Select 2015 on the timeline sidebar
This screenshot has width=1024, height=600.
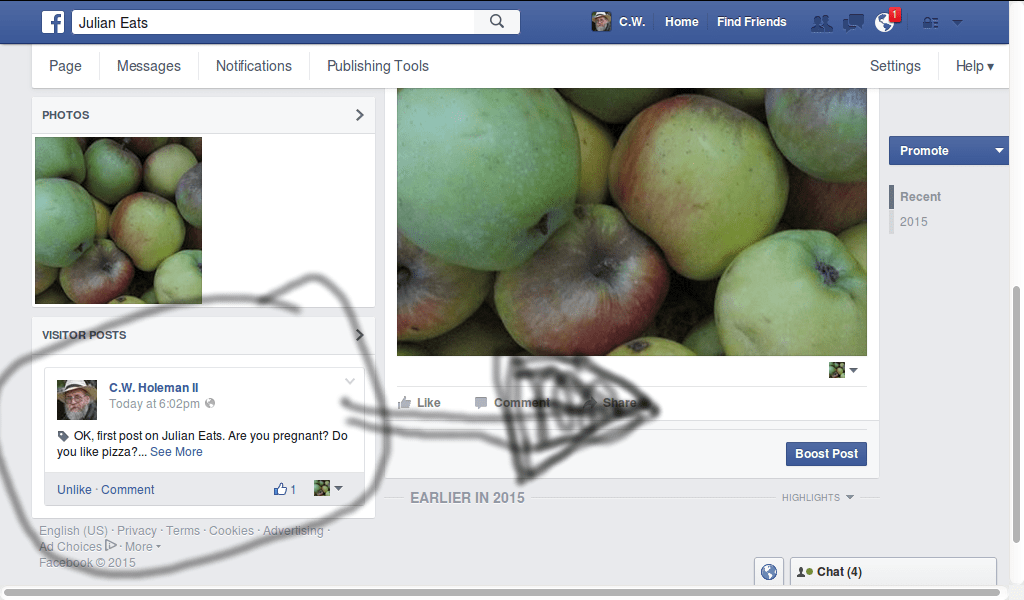913,221
